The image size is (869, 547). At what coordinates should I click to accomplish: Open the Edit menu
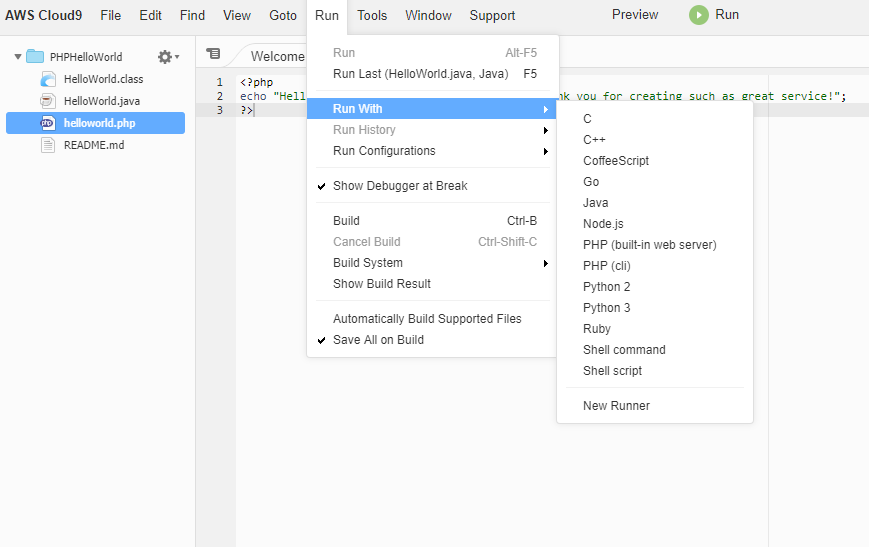click(150, 16)
